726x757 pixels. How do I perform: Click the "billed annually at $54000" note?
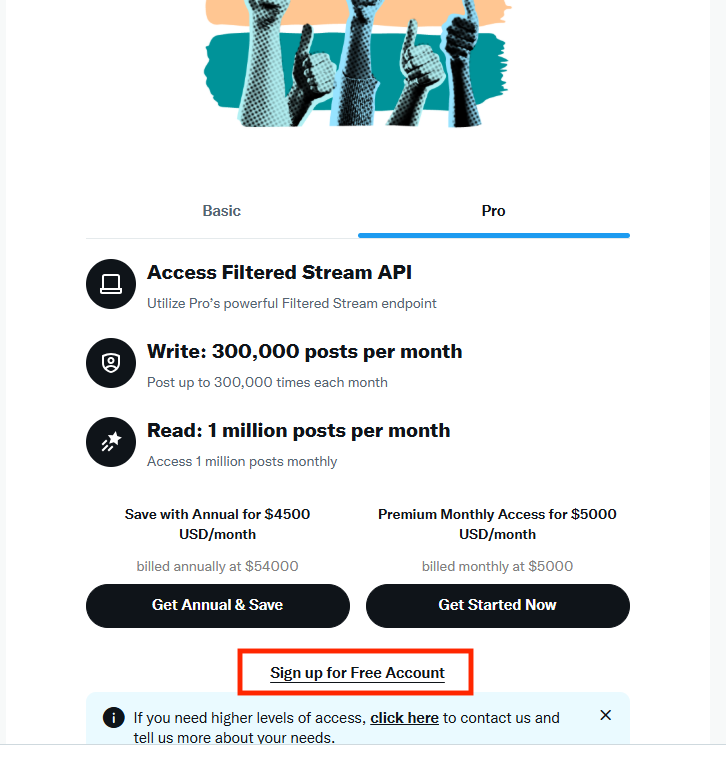click(x=217, y=566)
